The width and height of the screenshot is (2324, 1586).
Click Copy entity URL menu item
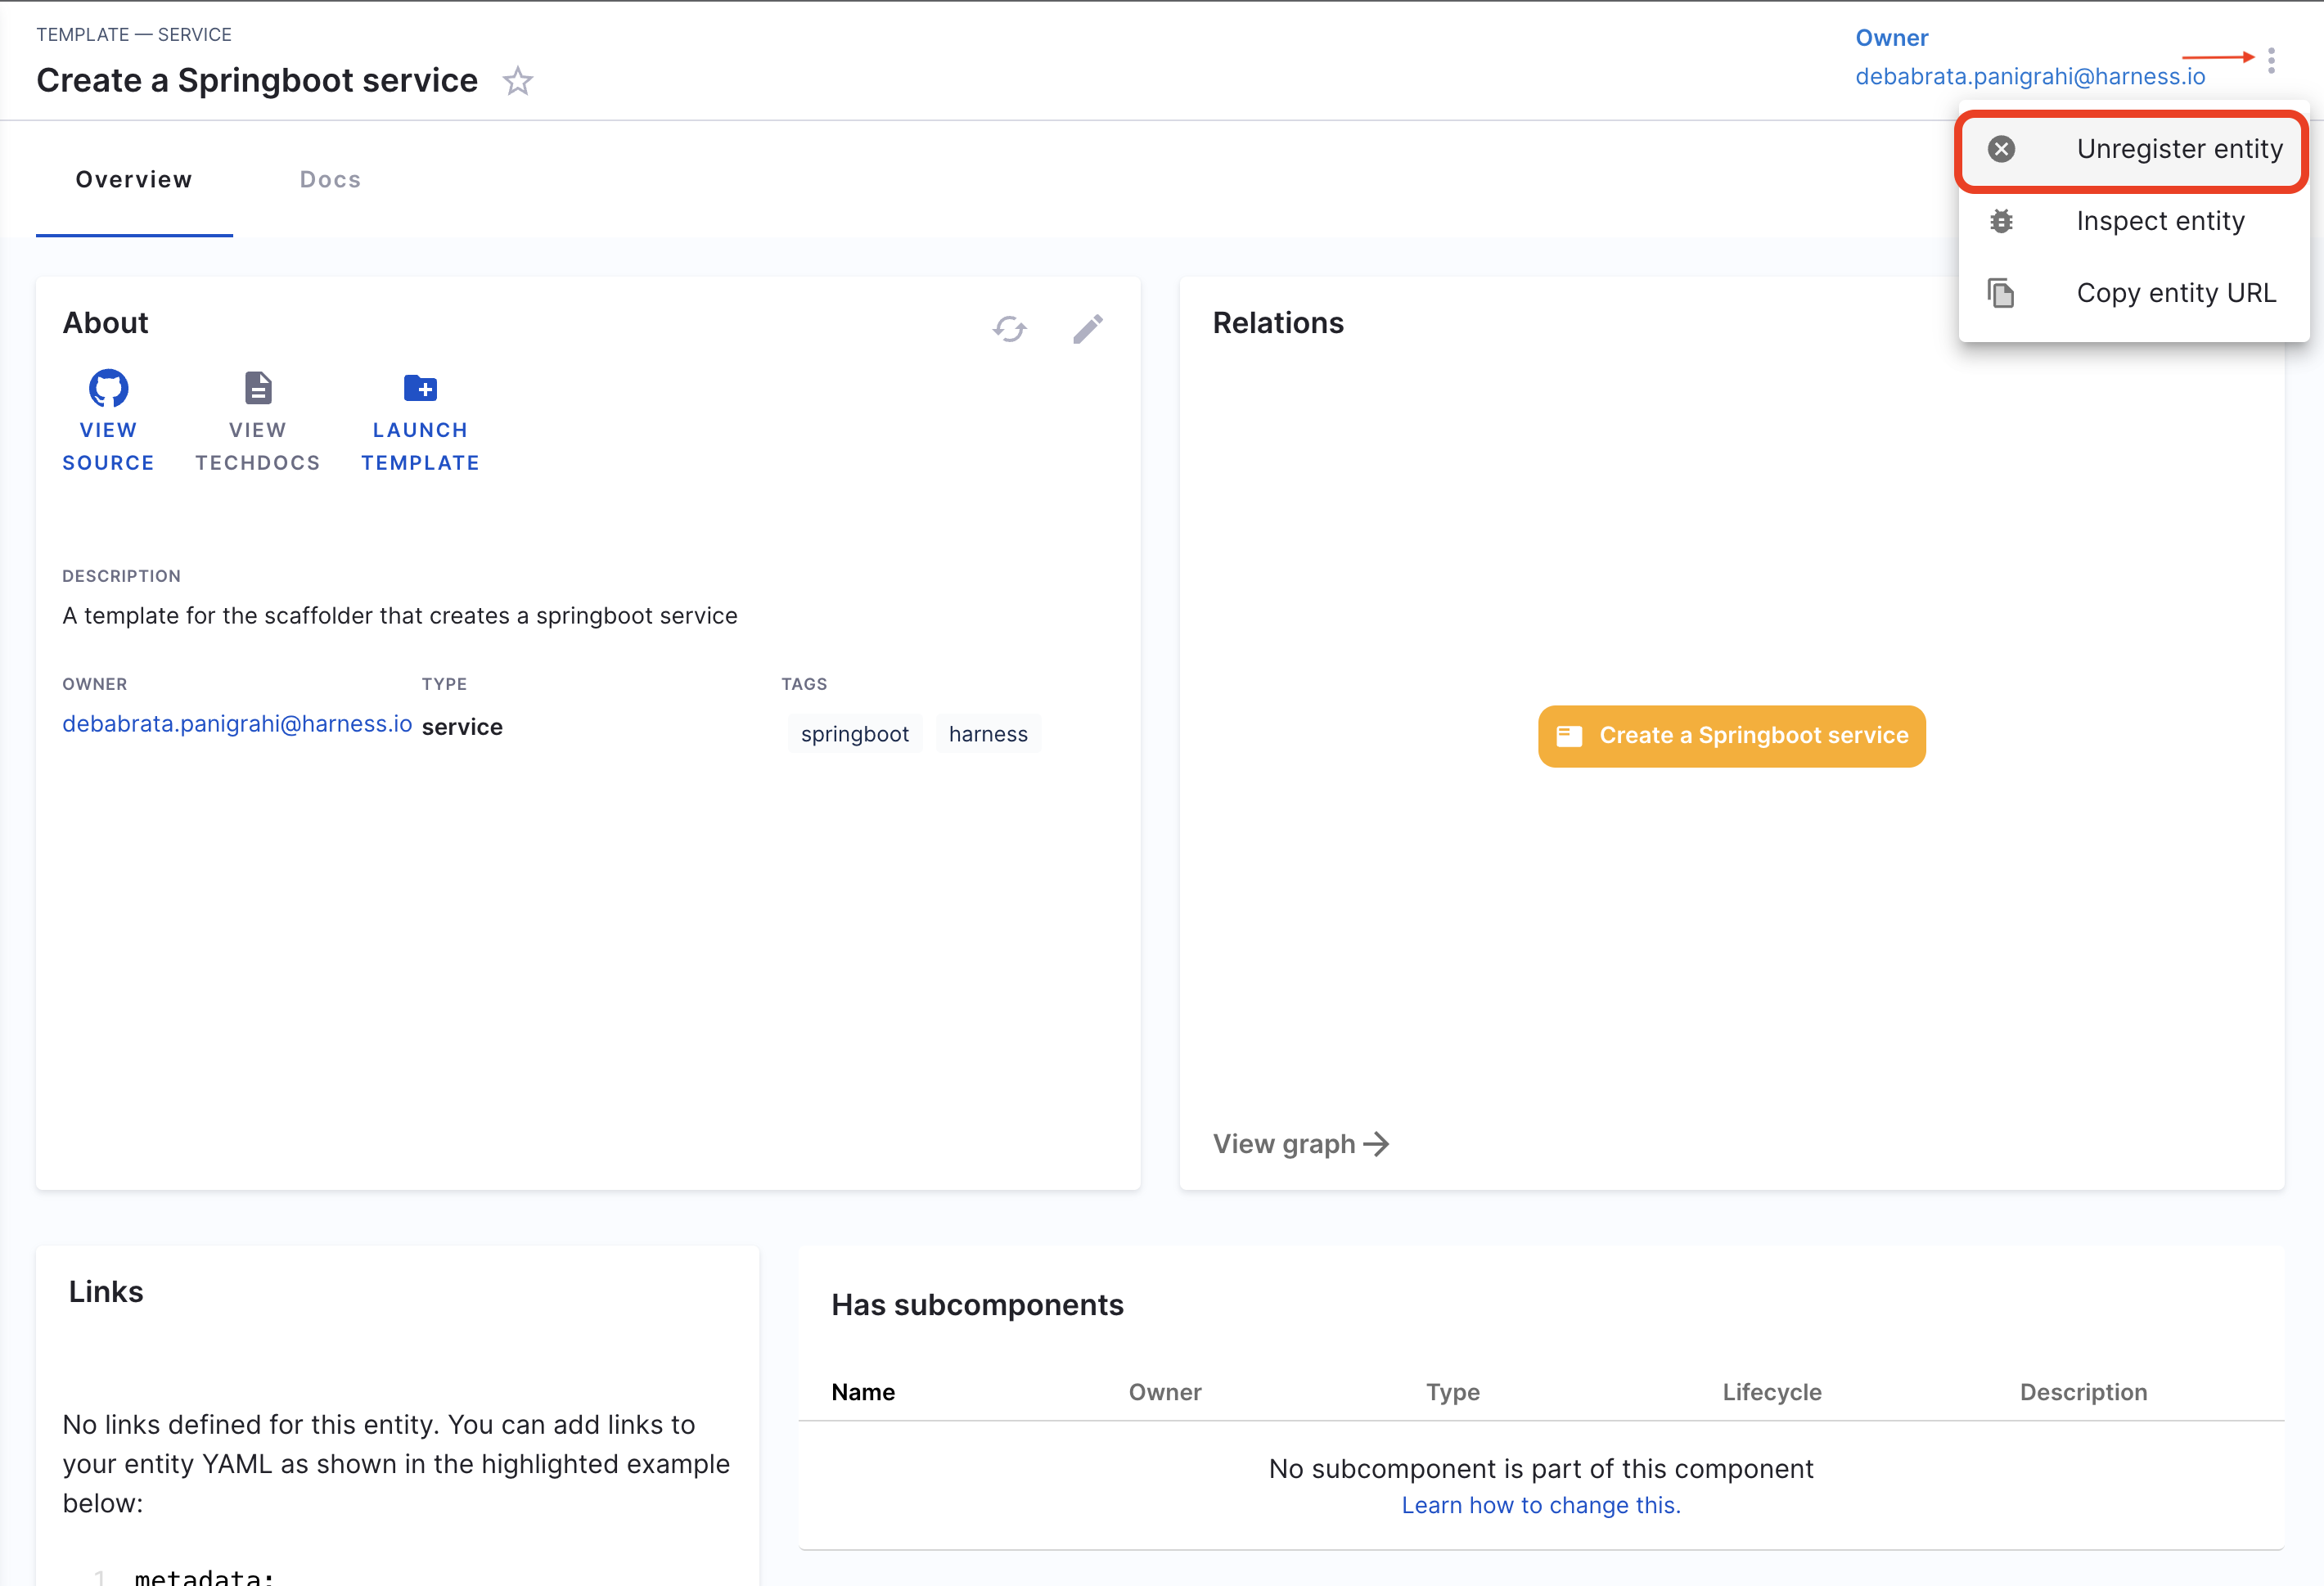(x=2175, y=293)
